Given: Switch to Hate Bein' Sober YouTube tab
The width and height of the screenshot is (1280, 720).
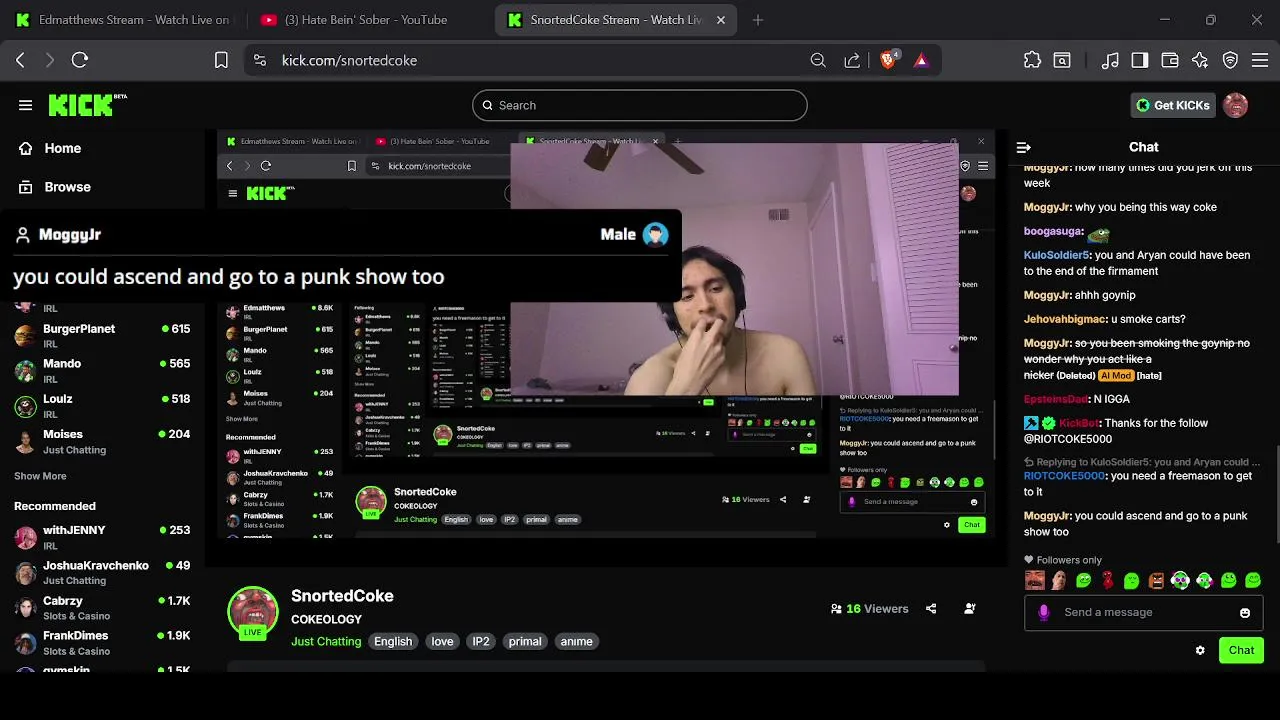Looking at the screenshot, I should pyautogui.click(x=365, y=20).
